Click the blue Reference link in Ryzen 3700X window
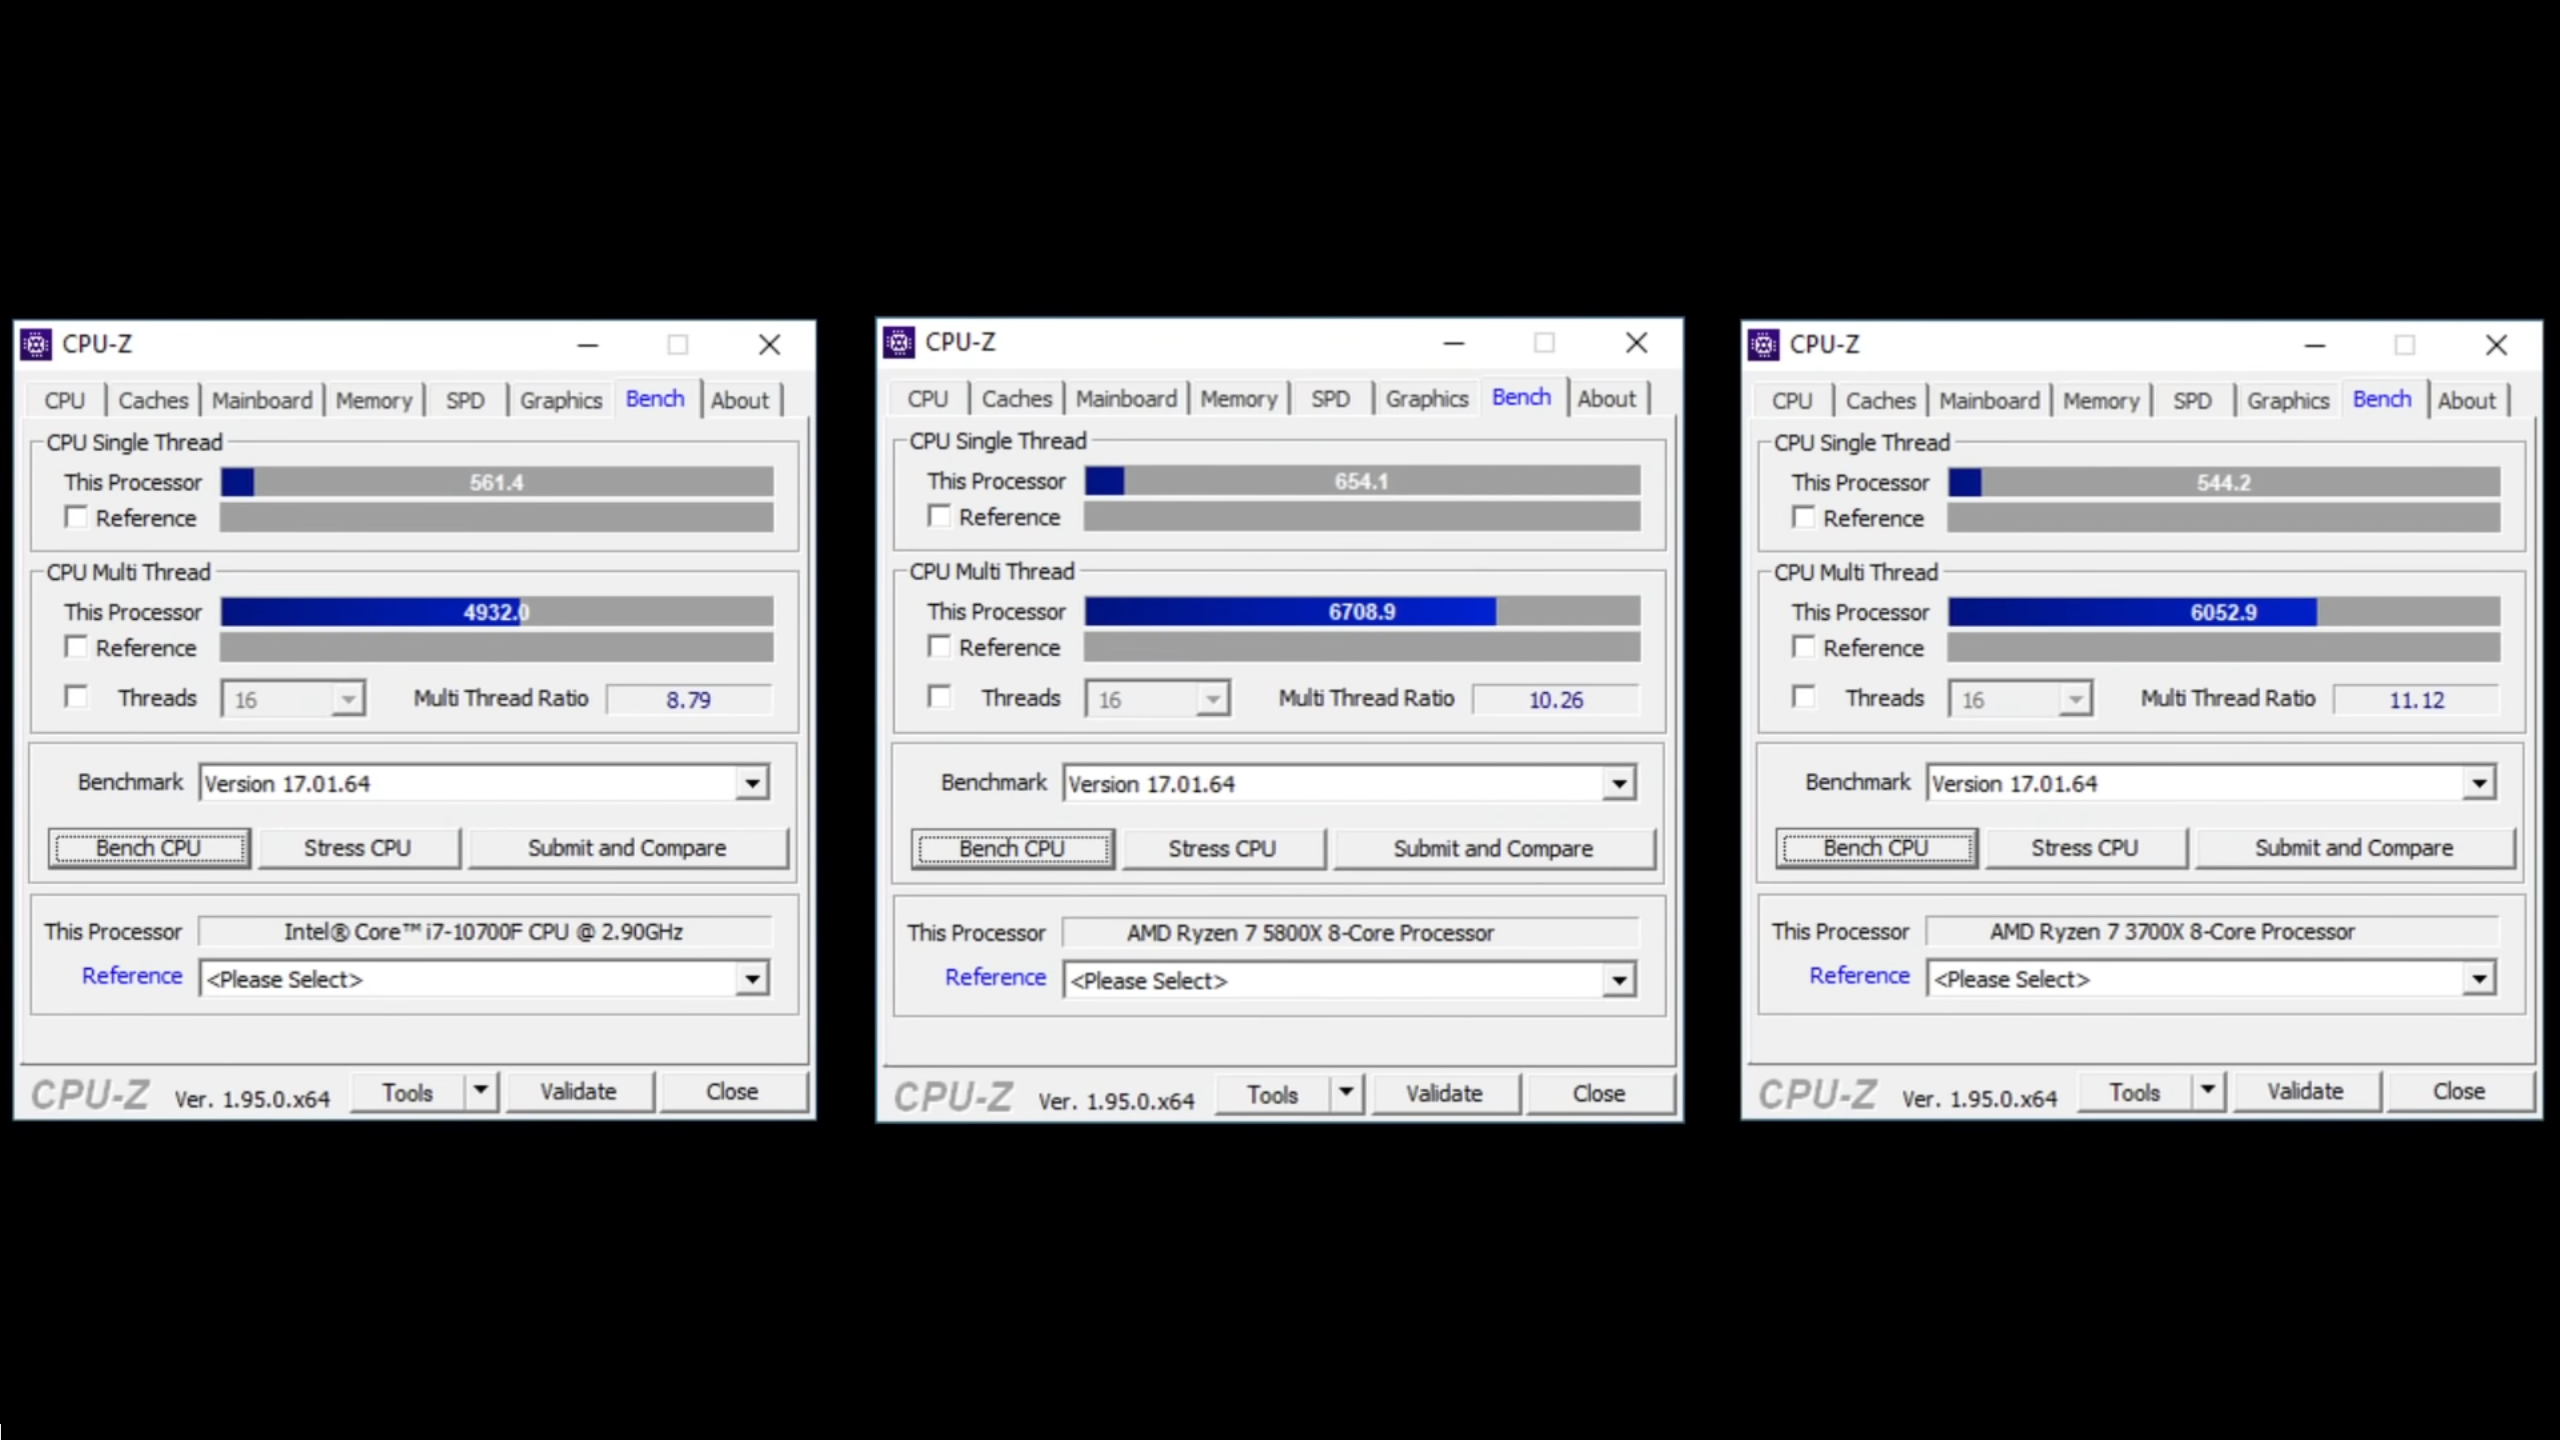The image size is (2560, 1440). 1860,975
